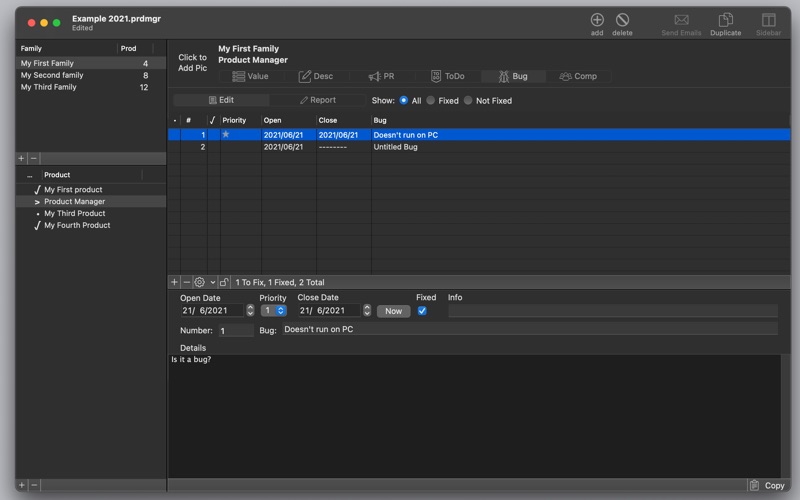Click to Add Pic placeholder
800x500 pixels.
(192, 63)
